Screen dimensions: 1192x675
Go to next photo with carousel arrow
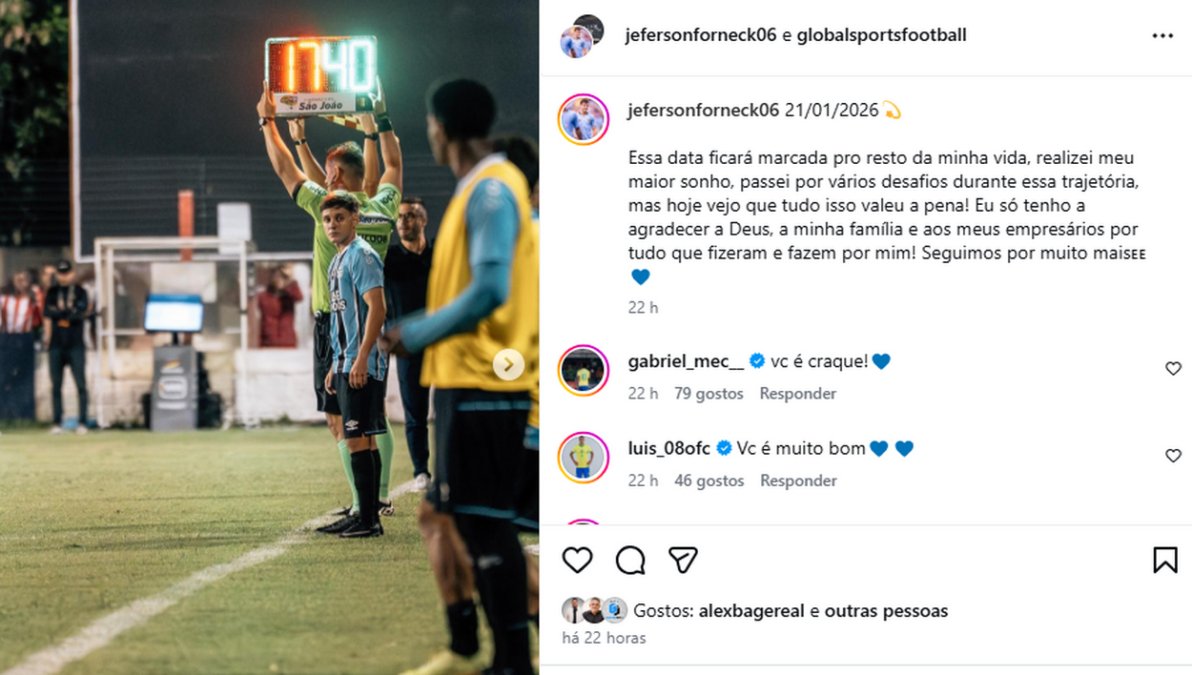tap(509, 364)
